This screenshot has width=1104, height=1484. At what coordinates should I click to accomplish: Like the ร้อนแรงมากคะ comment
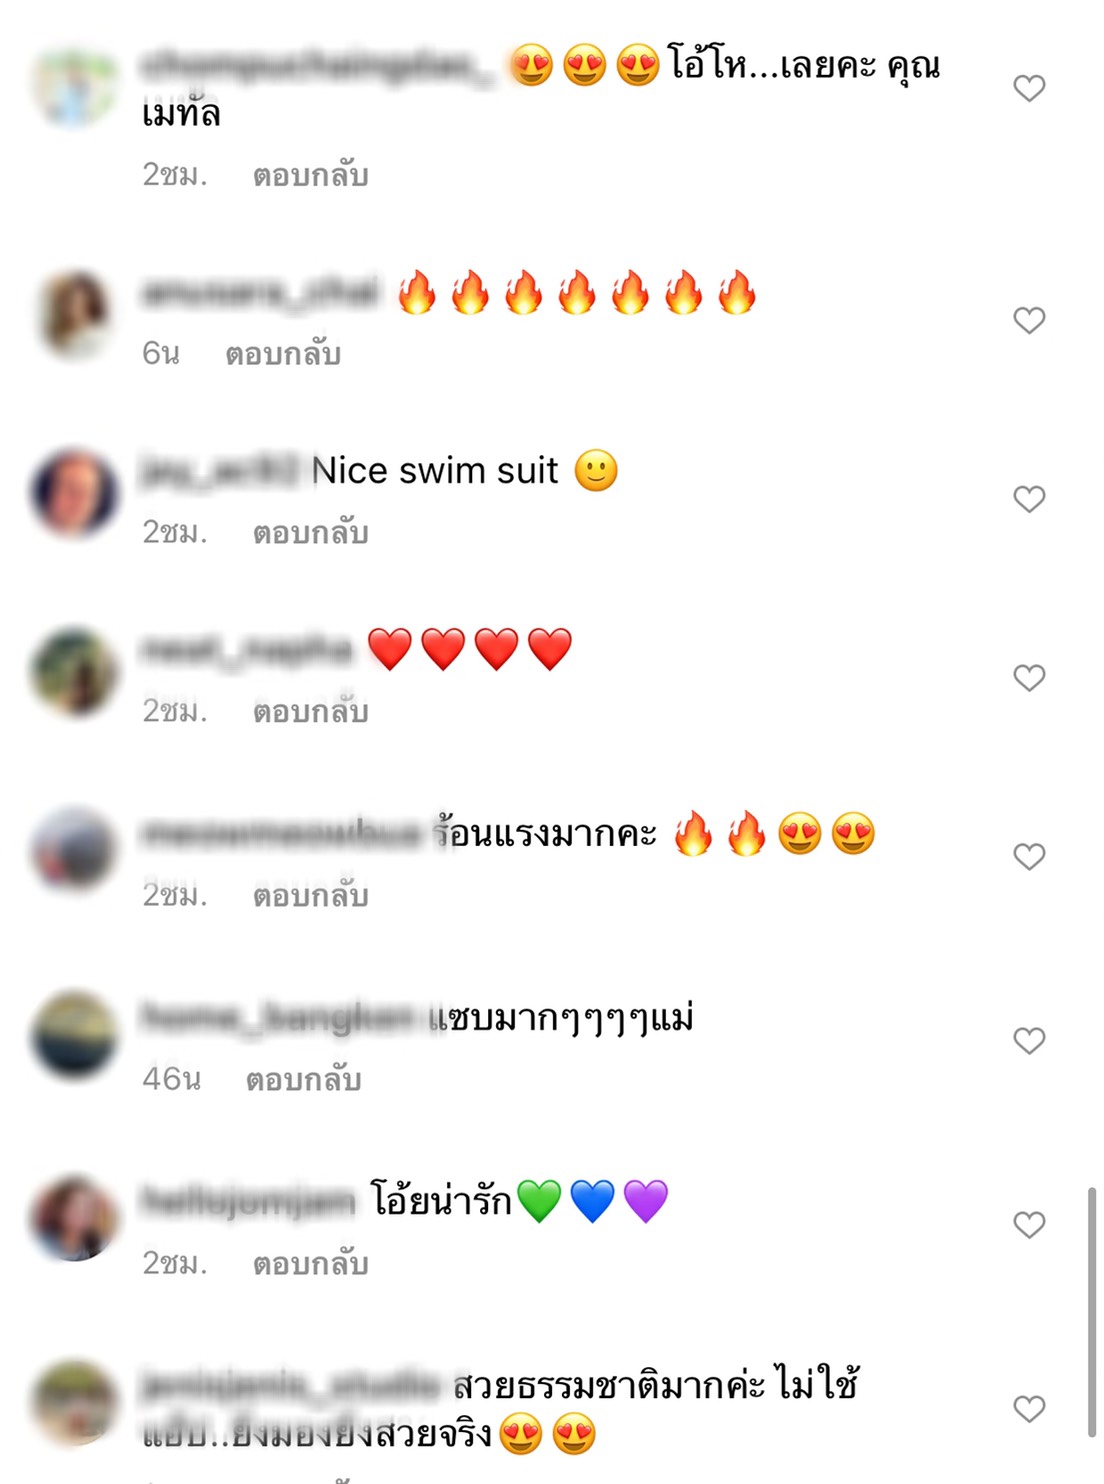1029,857
